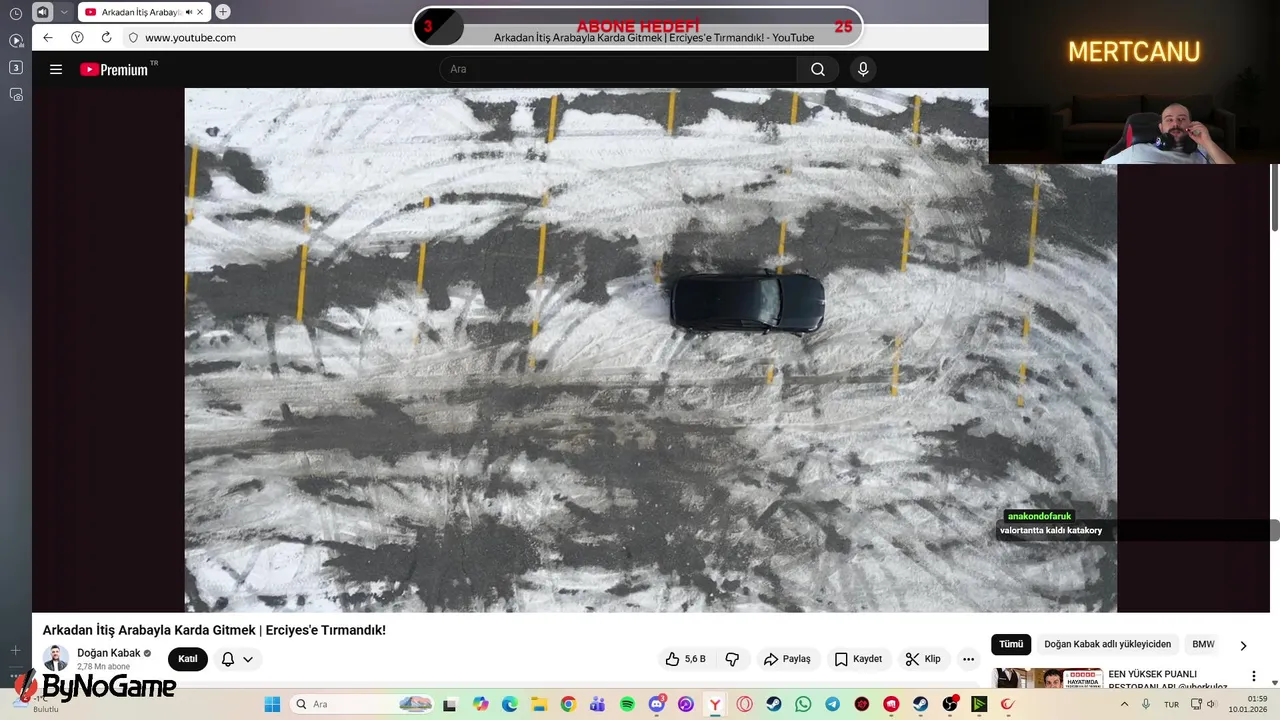This screenshot has height=720, width=1280.
Task: Open Spotify from taskbar
Action: (627, 704)
